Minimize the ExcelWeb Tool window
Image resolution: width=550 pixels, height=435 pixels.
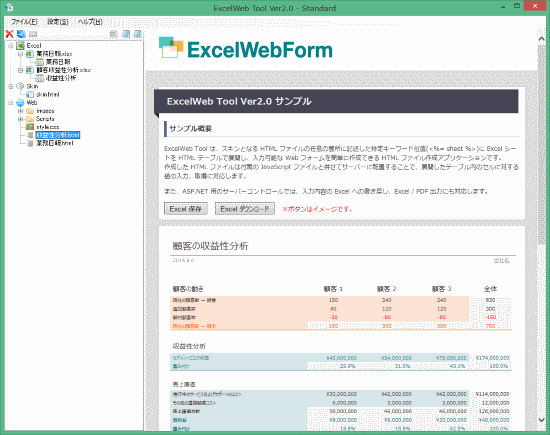pyautogui.click(x=503, y=6)
